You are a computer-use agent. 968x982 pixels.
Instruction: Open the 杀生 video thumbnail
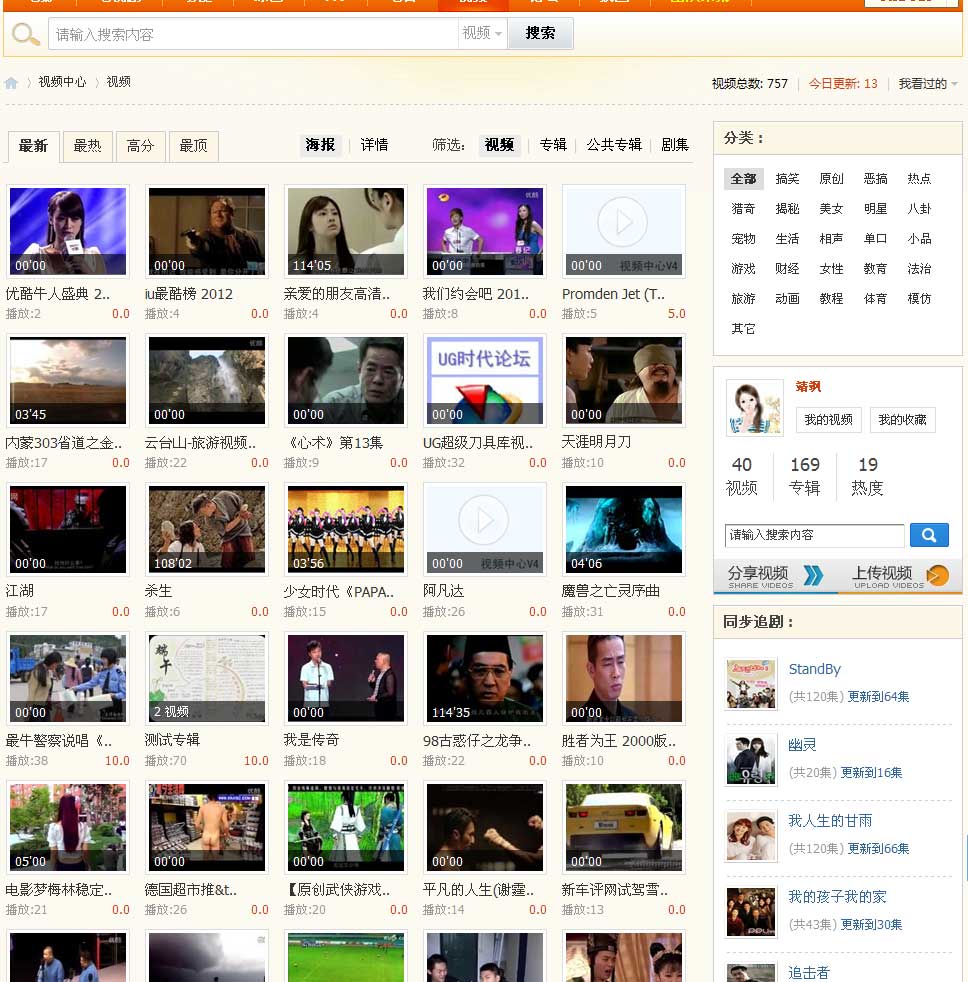click(x=207, y=529)
